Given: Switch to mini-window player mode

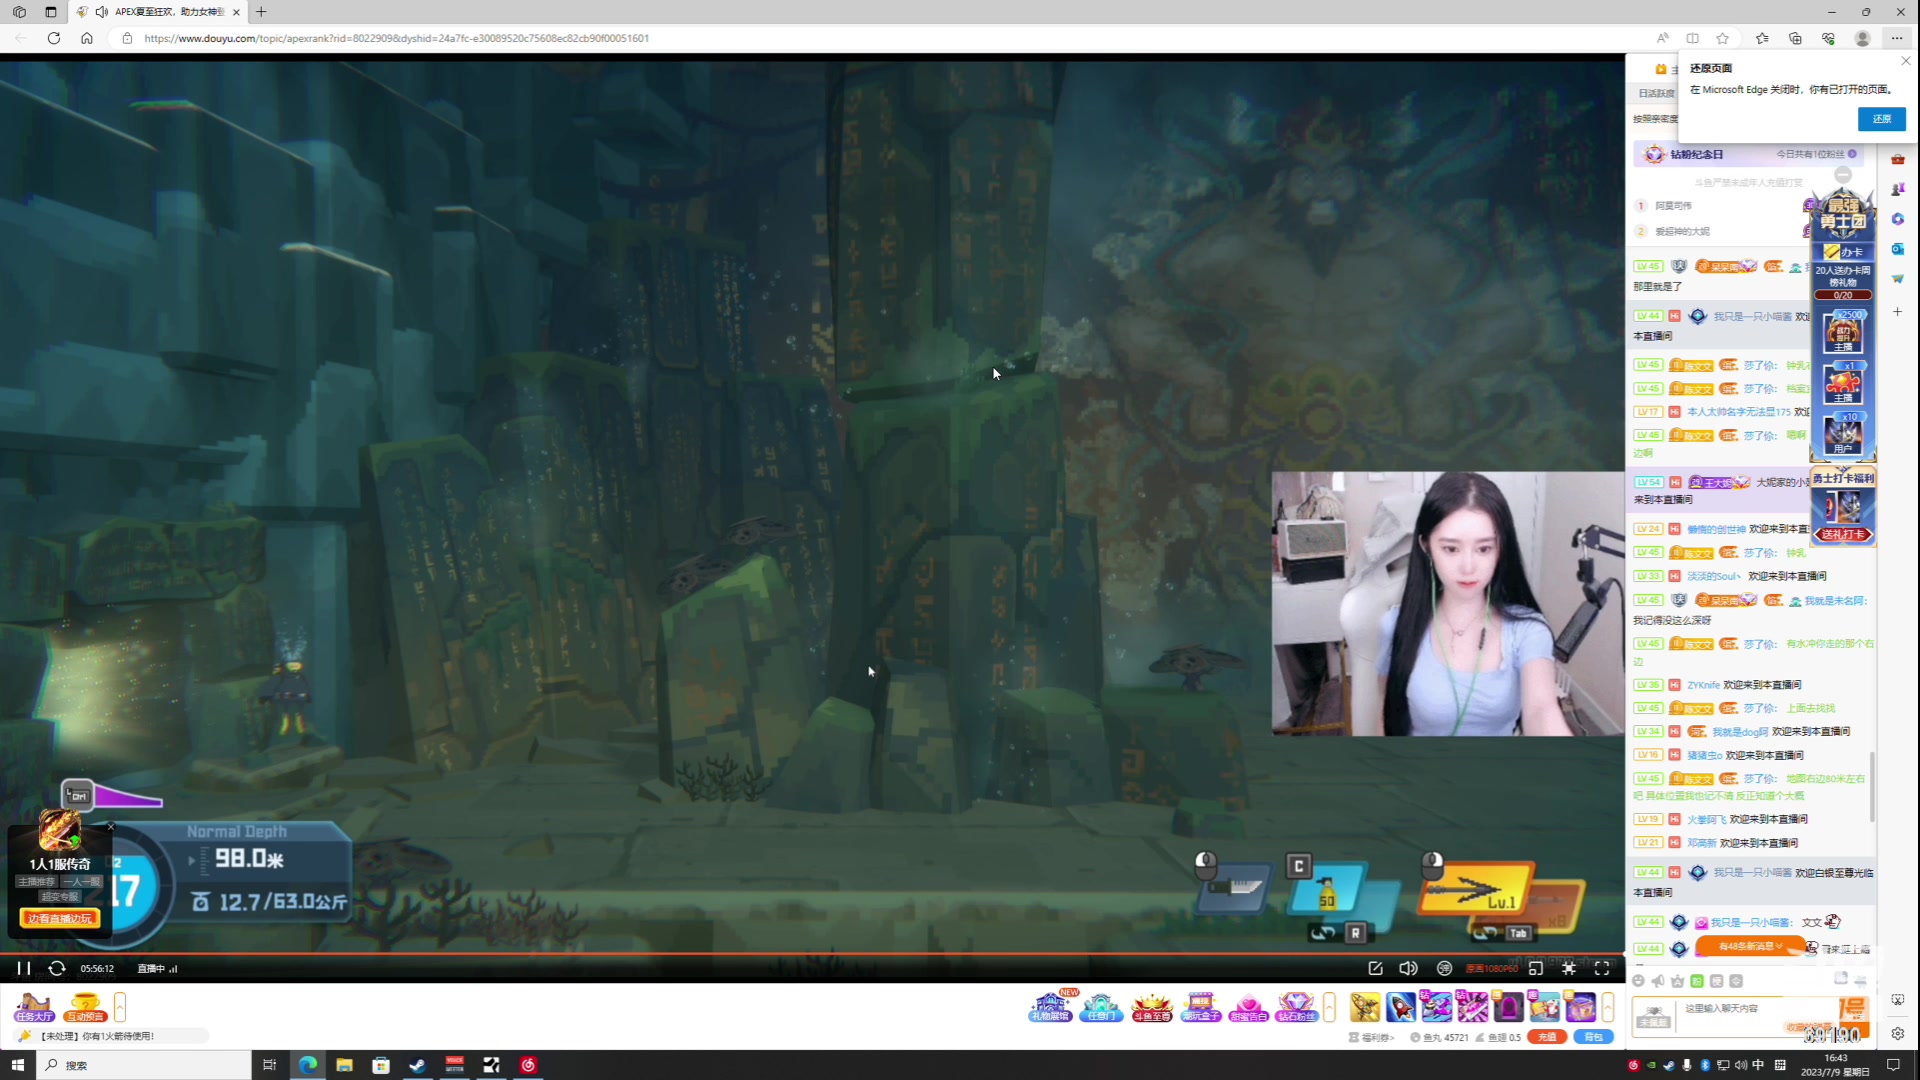Looking at the screenshot, I should pos(1536,968).
